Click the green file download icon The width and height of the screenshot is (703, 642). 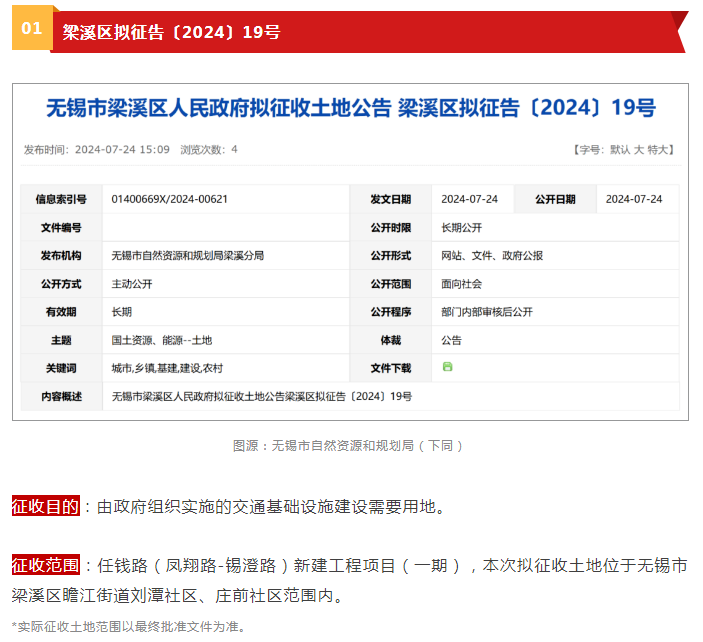(447, 367)
